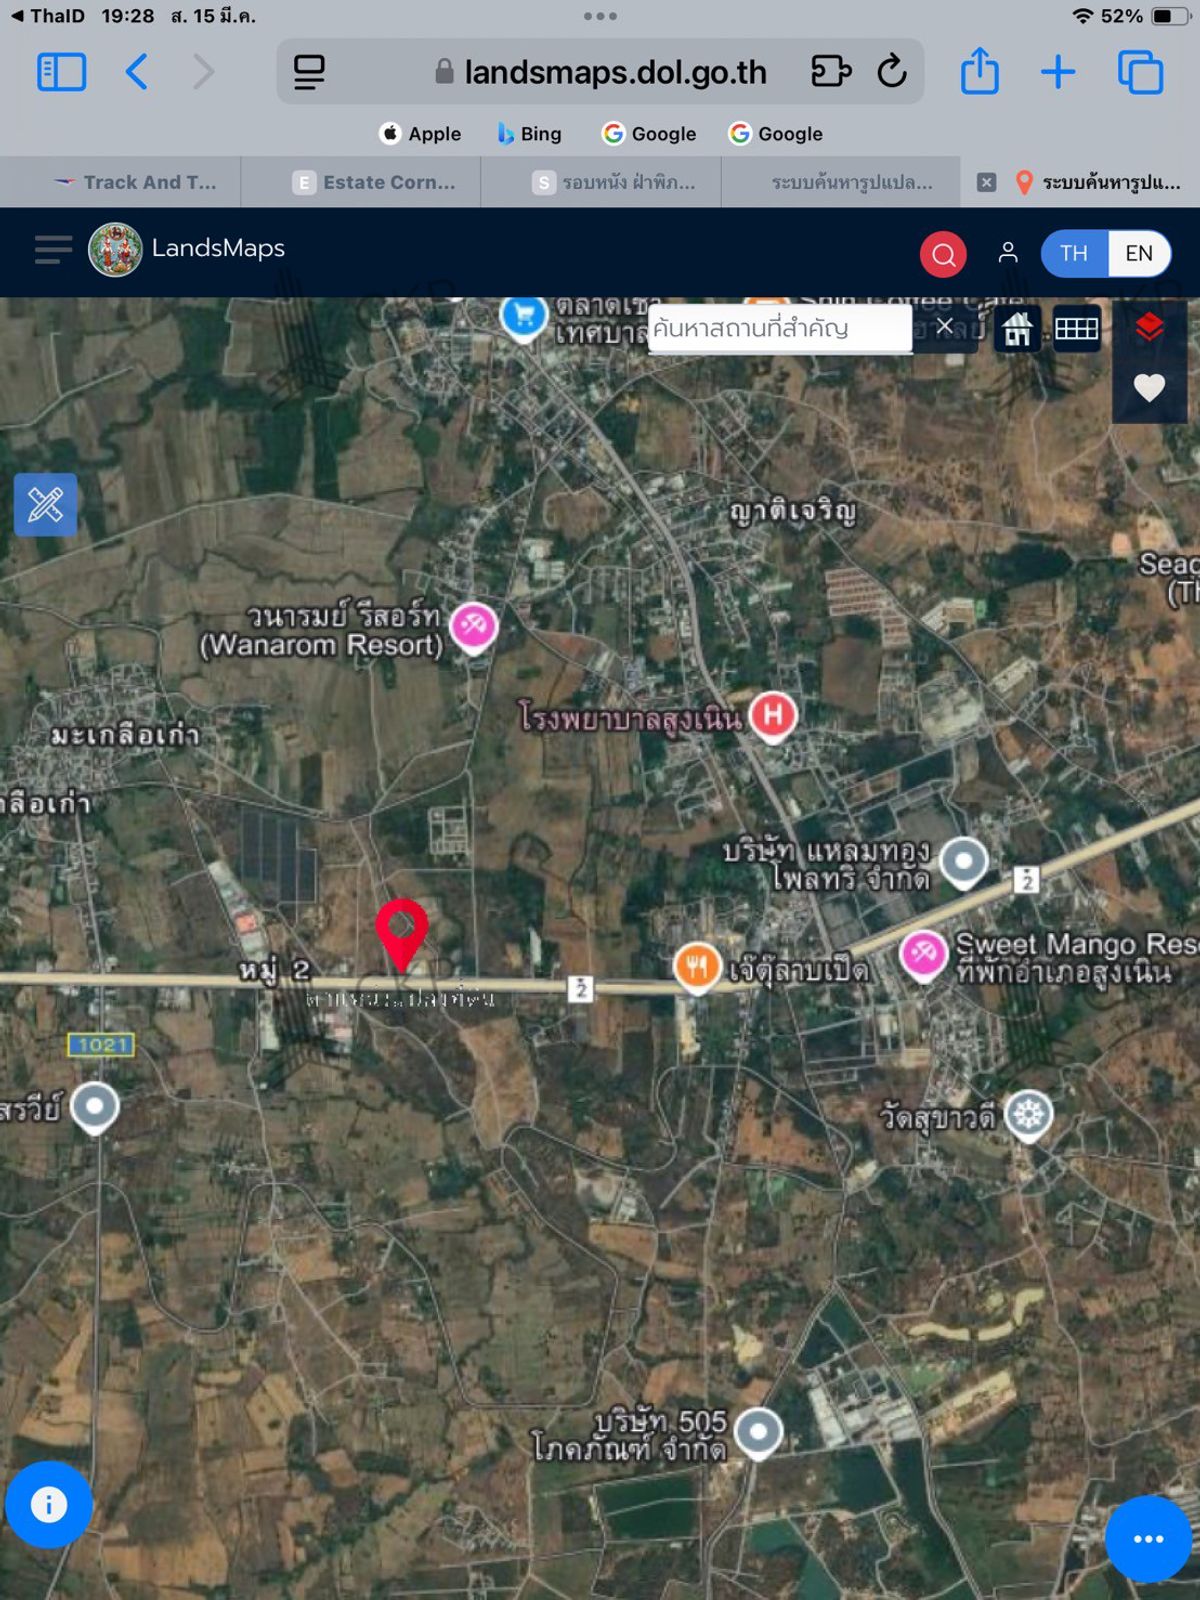Screen dimensions: 1200x1600
Task: Open the Share sheet
Action: point(980,70)
